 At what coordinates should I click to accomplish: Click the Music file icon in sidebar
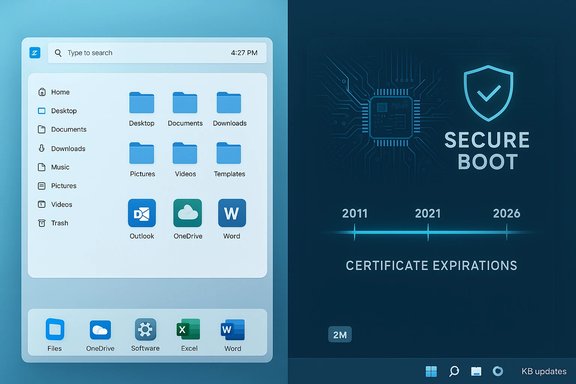tap(42, 167)
